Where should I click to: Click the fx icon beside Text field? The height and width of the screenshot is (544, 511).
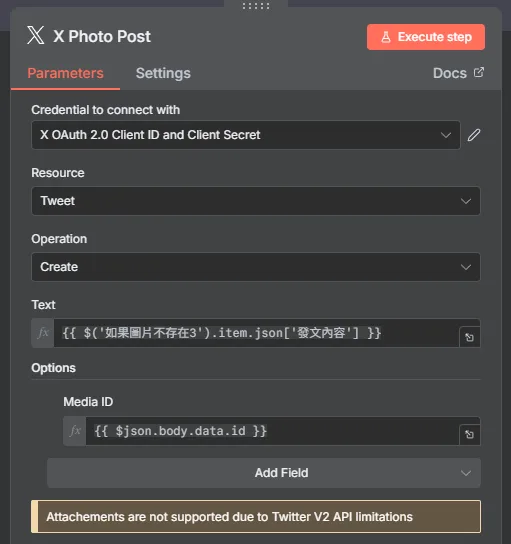43,333
